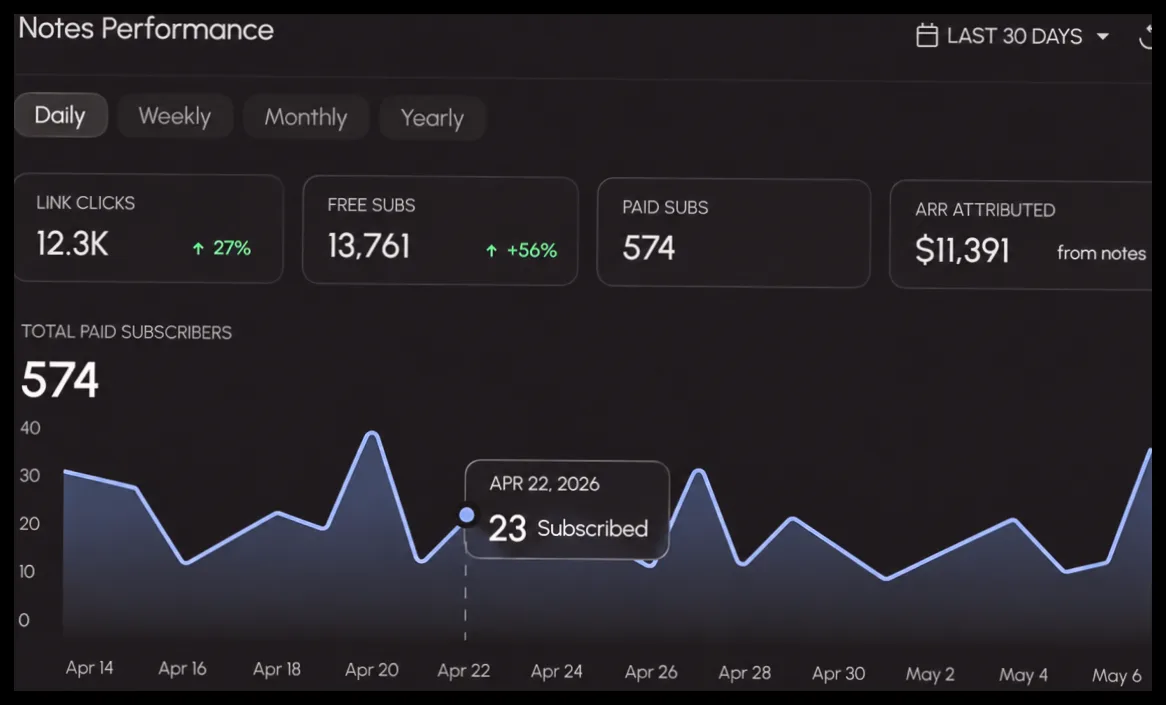Click the green up arrow in LINK CLICKS card
Image resolution: width=1166 pixels, height=705 pixels.
(198, 248)
